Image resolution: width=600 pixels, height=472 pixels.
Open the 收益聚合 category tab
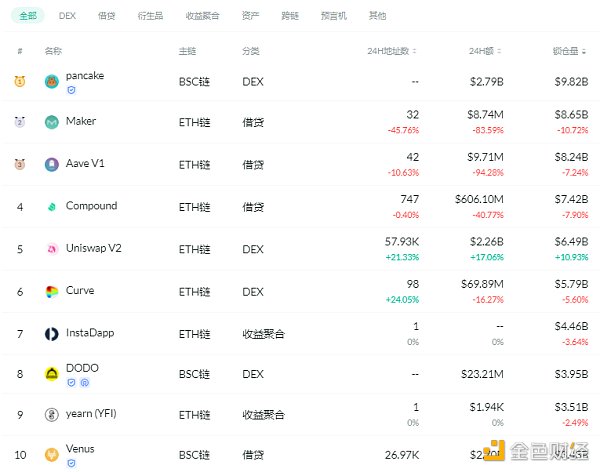203,16
